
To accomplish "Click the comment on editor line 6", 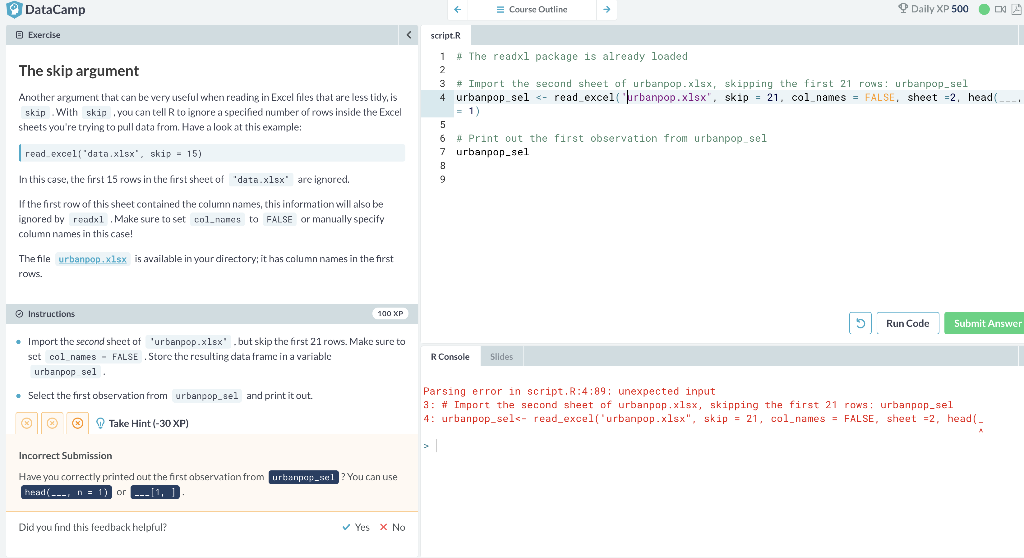I will tap(611, 139).
